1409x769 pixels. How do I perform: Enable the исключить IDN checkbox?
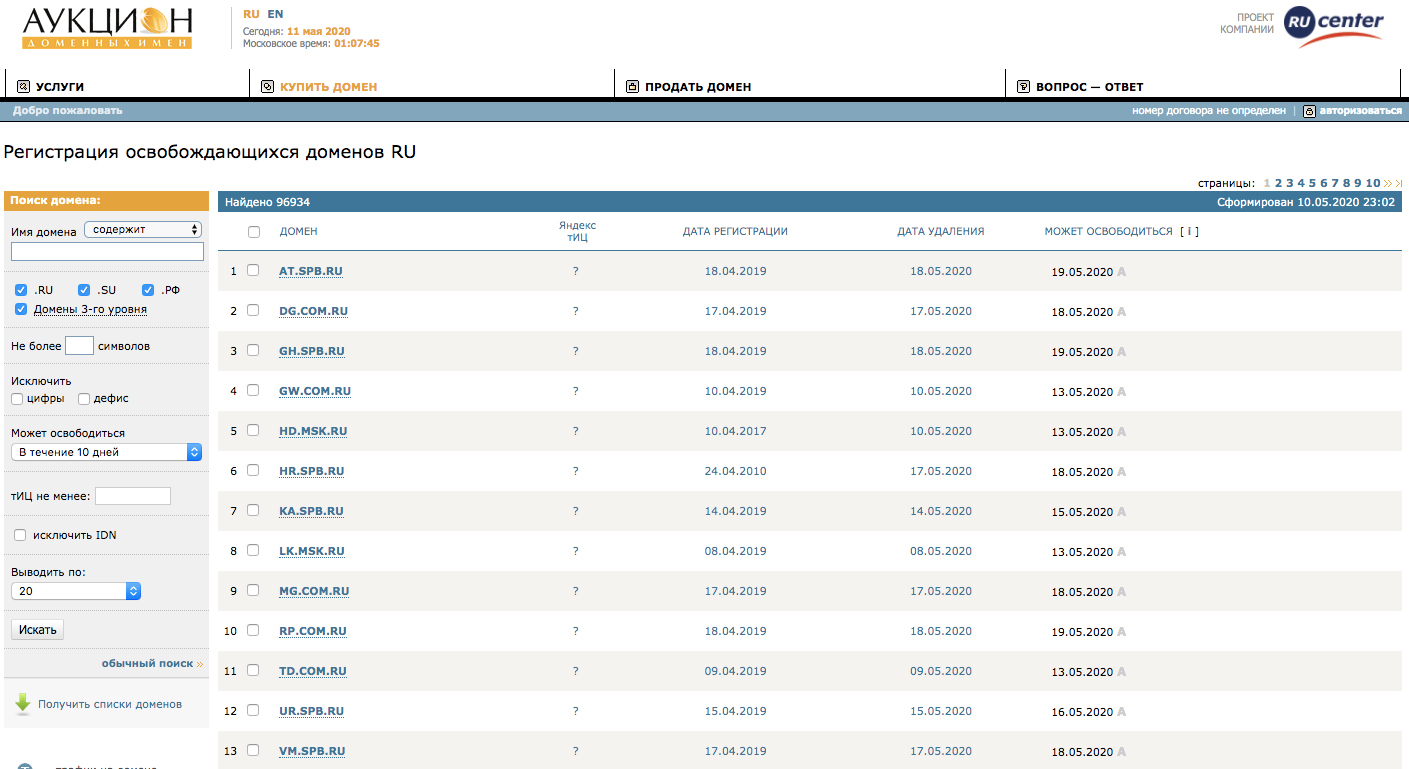pos(20,535)
